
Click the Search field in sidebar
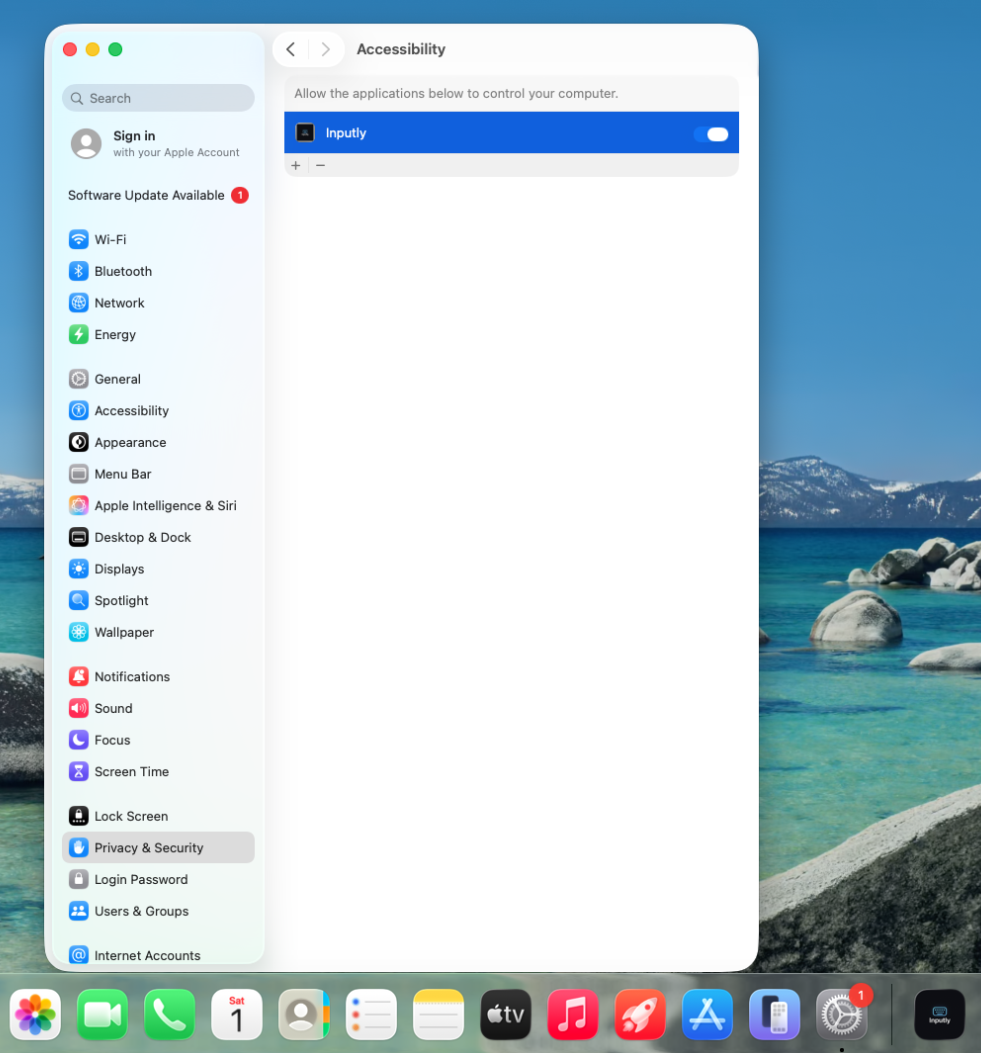158,98
